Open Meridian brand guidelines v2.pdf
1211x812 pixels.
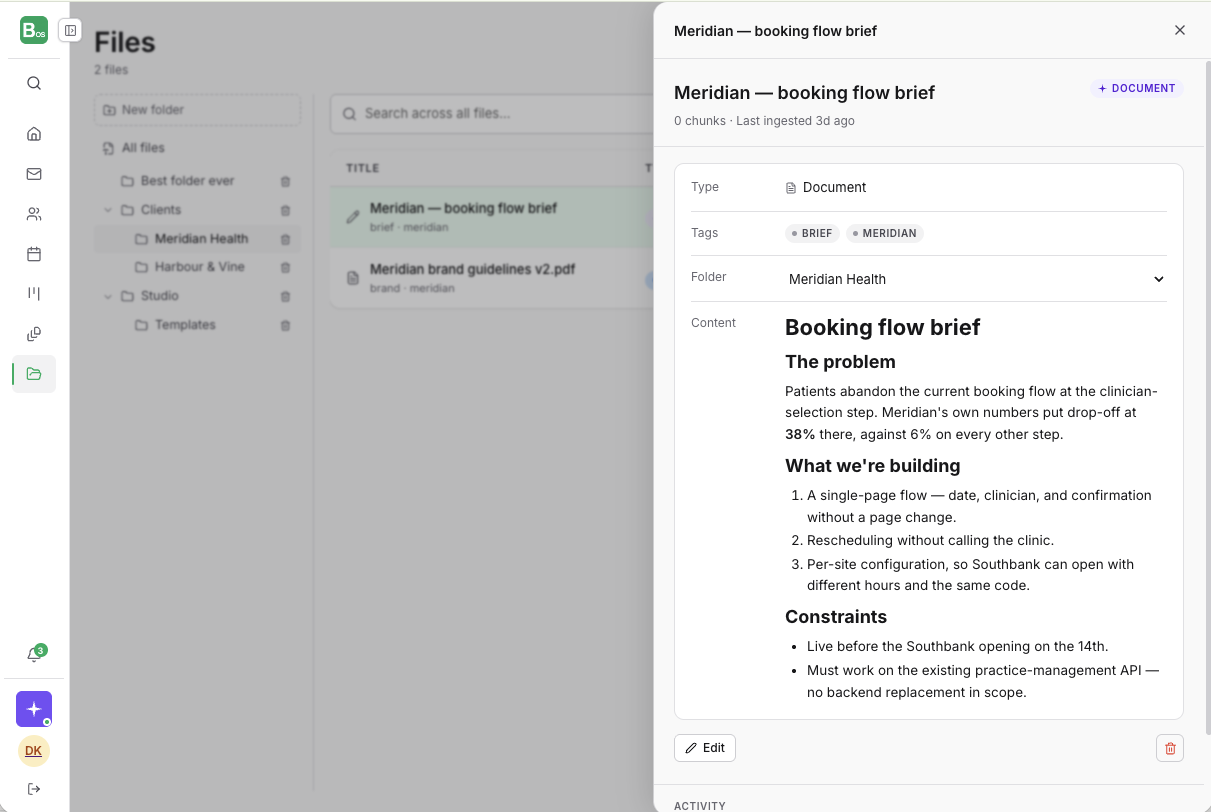[x=472, y=269]
